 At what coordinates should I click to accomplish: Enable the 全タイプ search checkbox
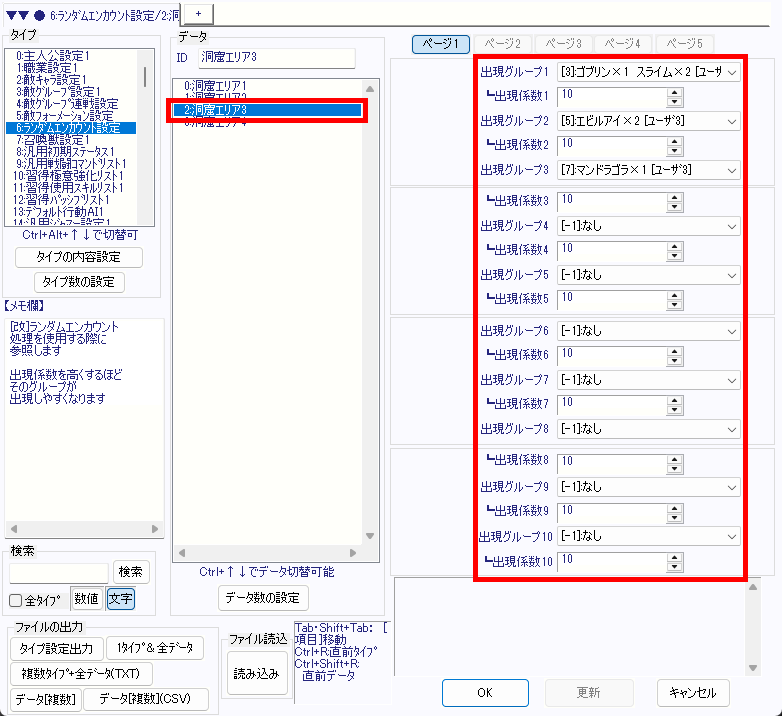(16, 600)
